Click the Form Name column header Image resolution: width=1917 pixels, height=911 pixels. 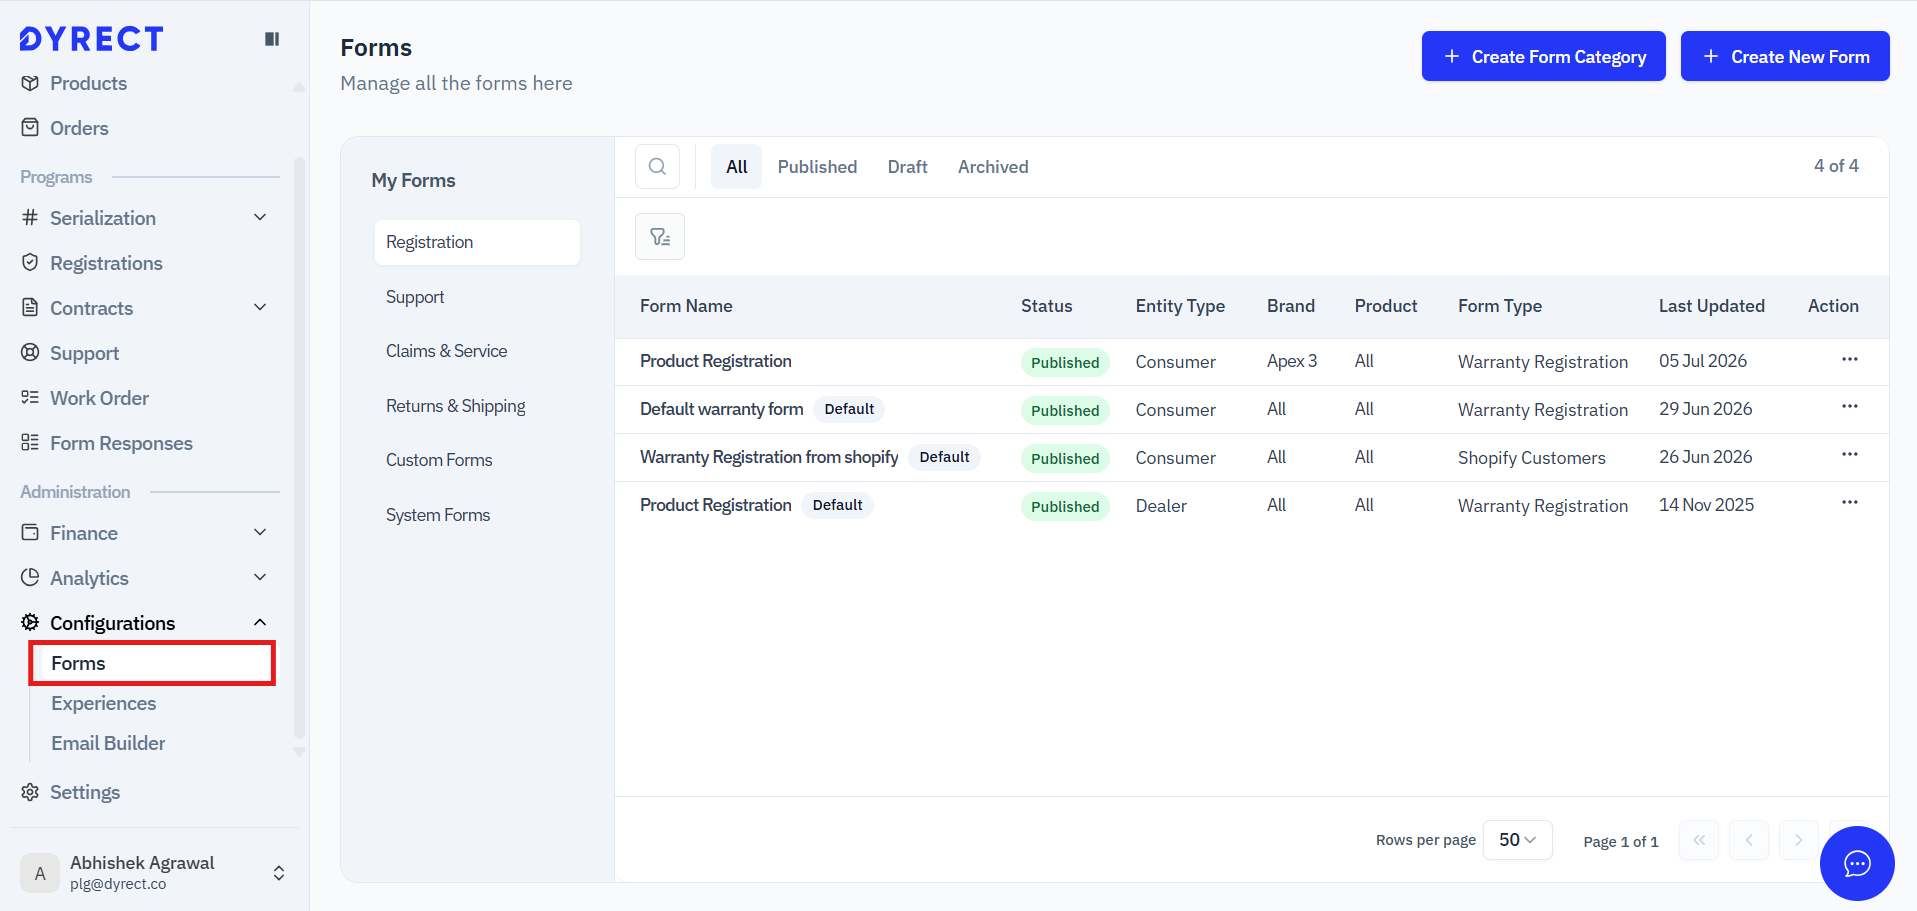686,306
